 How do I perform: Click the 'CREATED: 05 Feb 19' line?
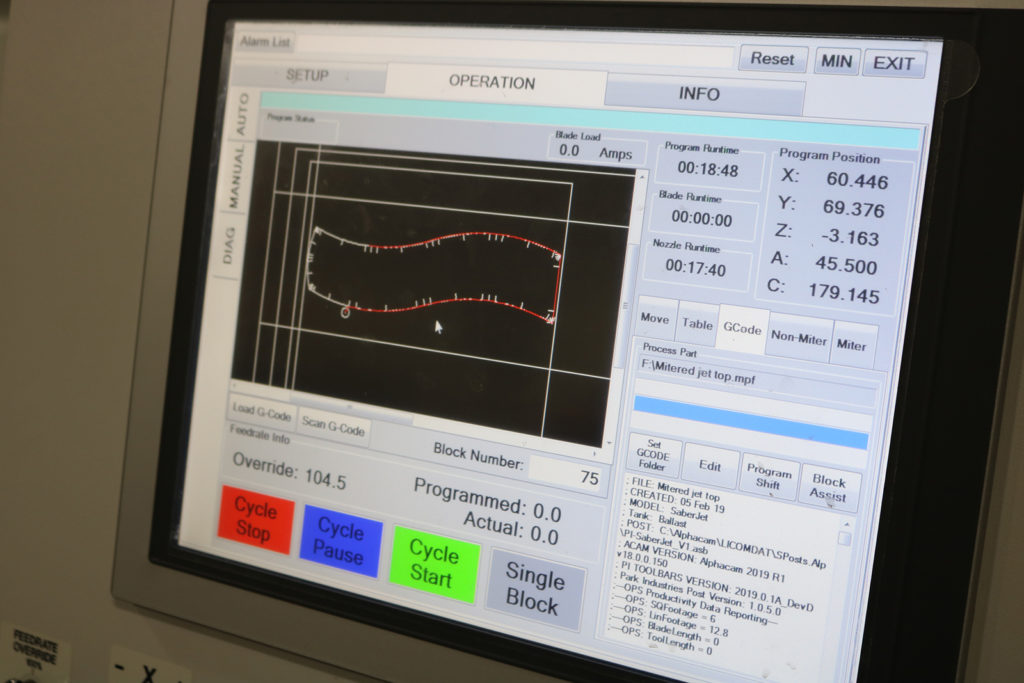677,501
